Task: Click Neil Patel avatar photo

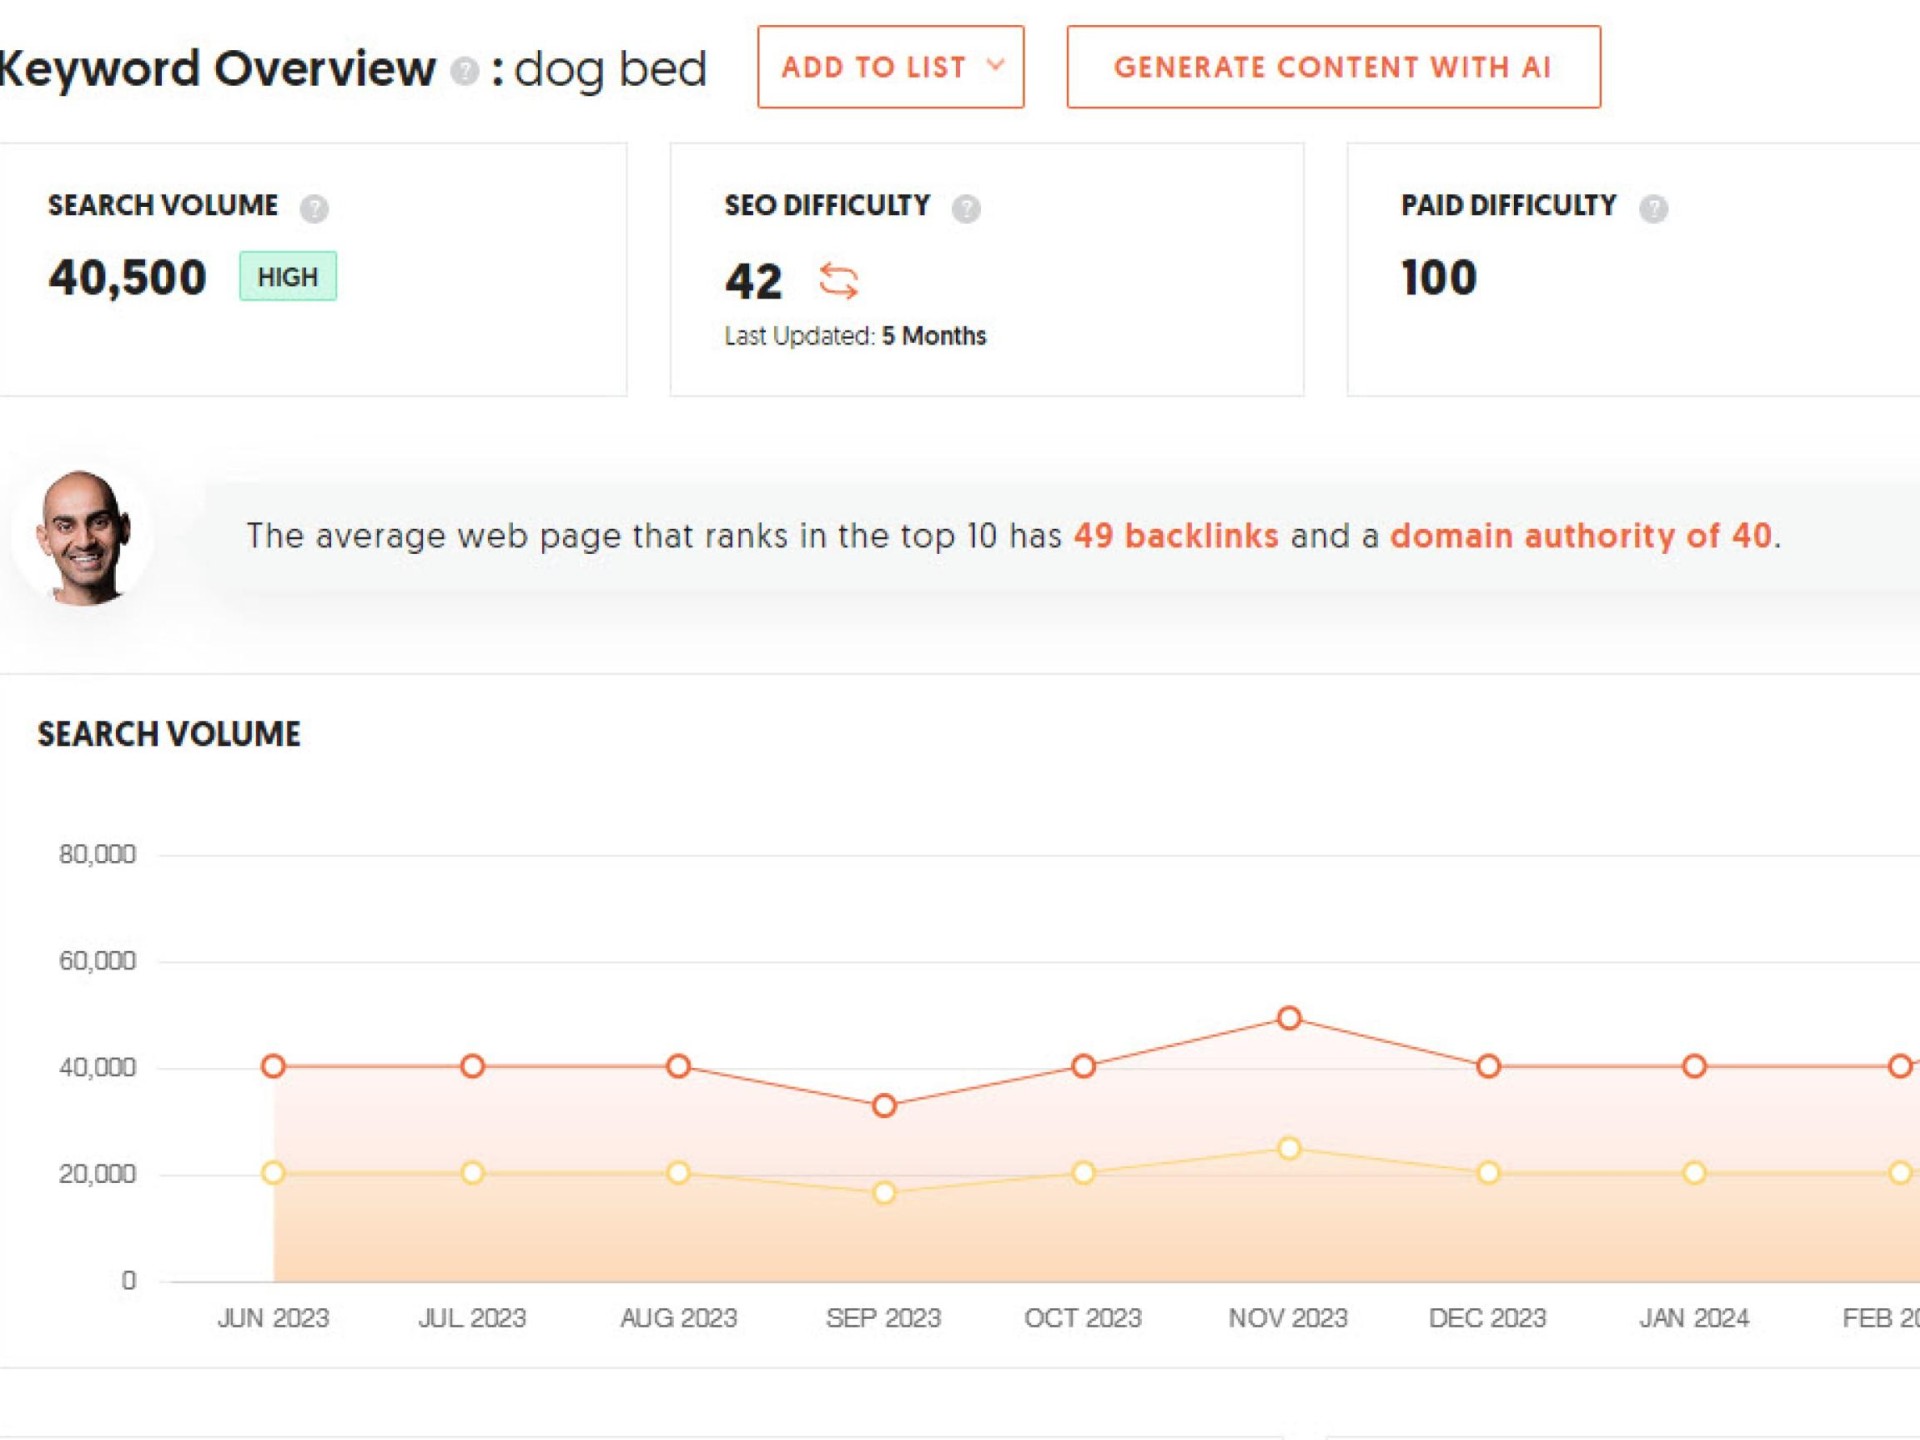Action: coord(84,537)
